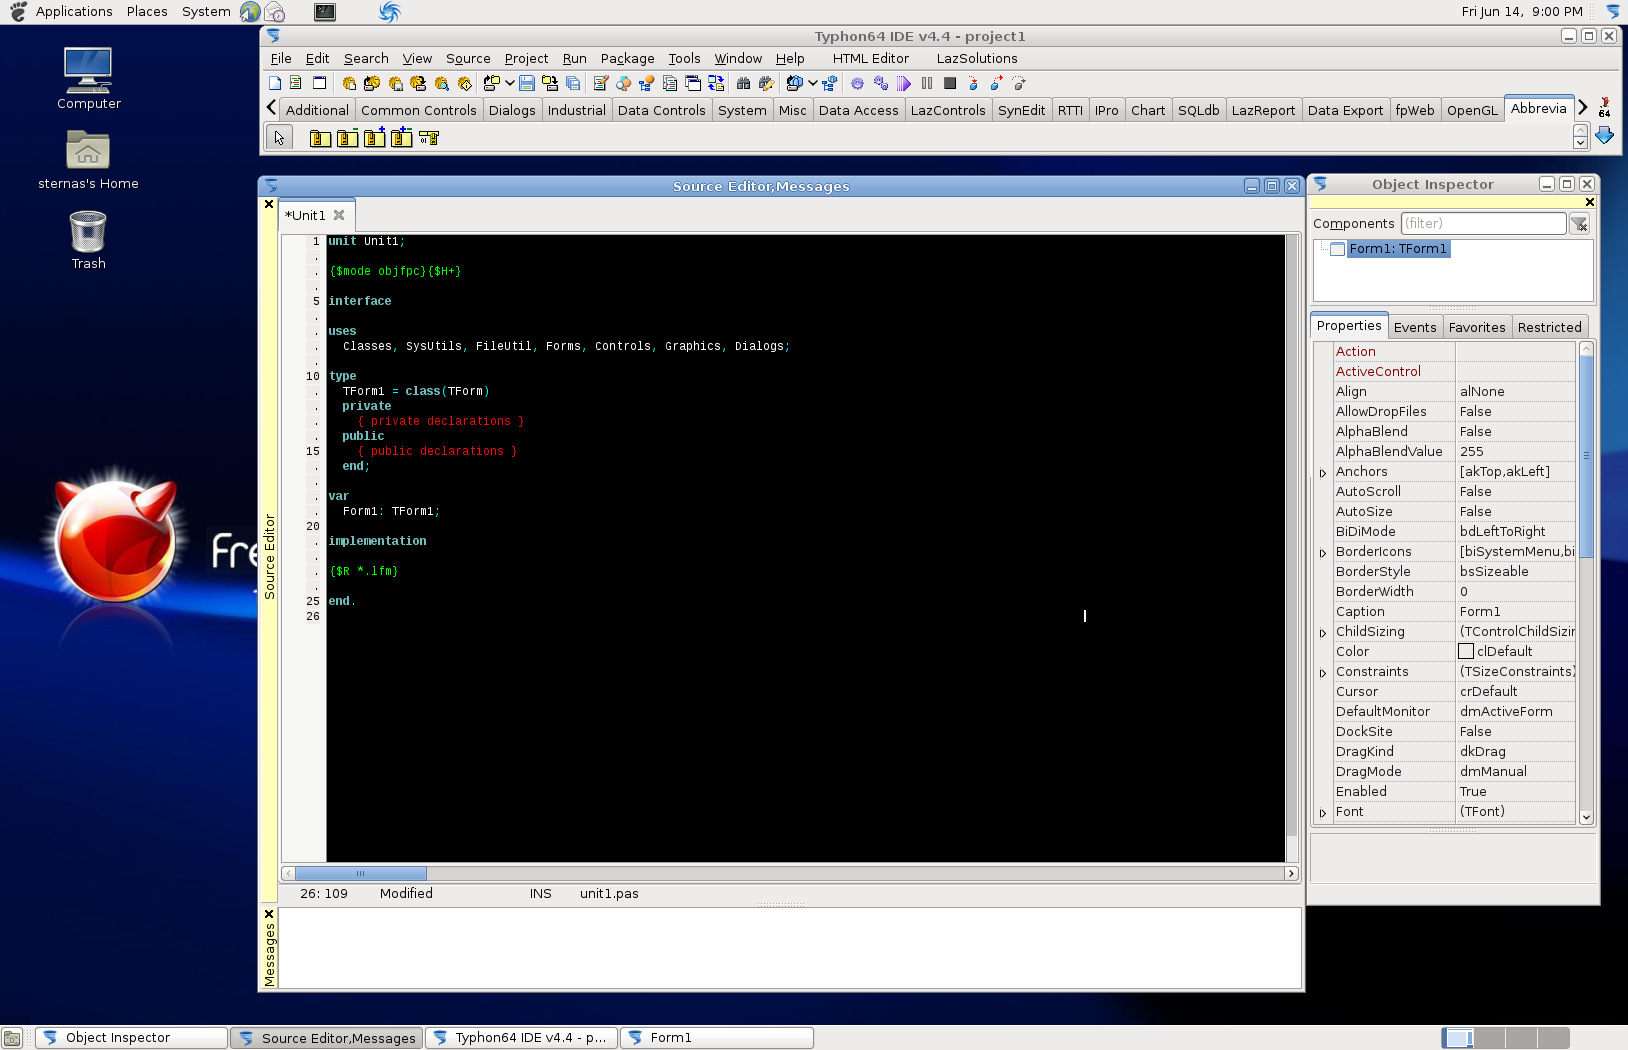Open the File menu
Viewport: 1628px width, 1050px height.
coord(281,58)
